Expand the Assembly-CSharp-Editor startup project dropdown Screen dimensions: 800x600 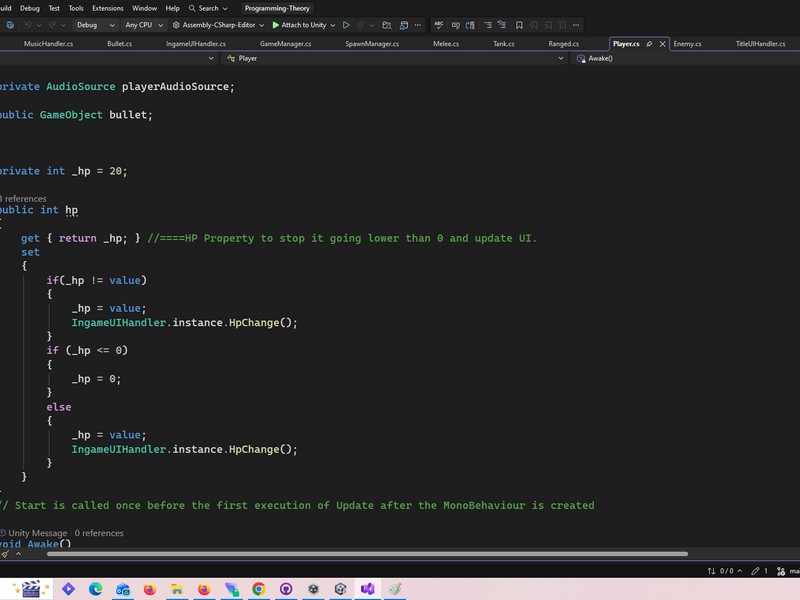tap(219, 25)
